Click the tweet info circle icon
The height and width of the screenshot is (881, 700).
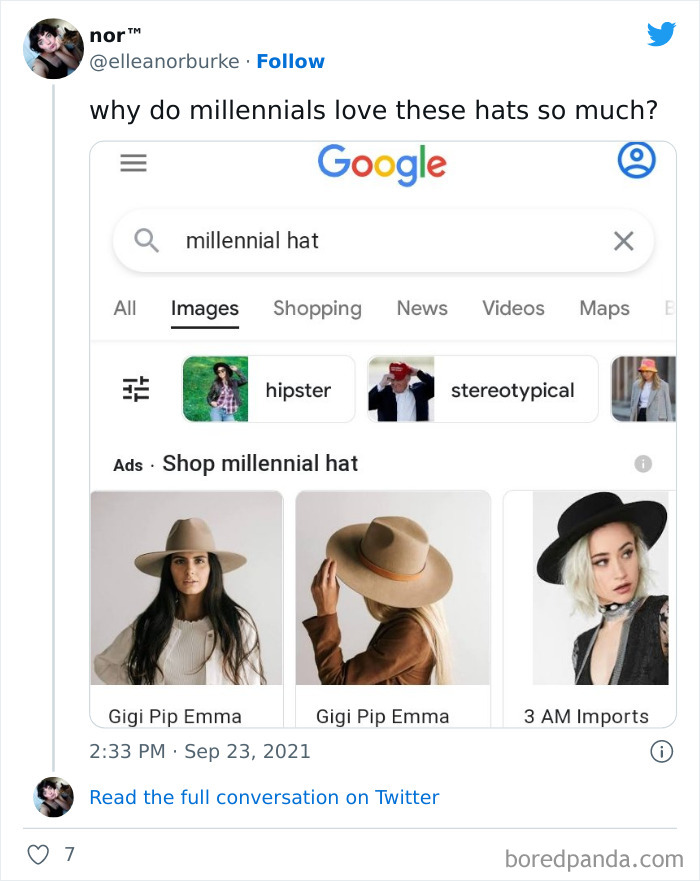(661, 751)
